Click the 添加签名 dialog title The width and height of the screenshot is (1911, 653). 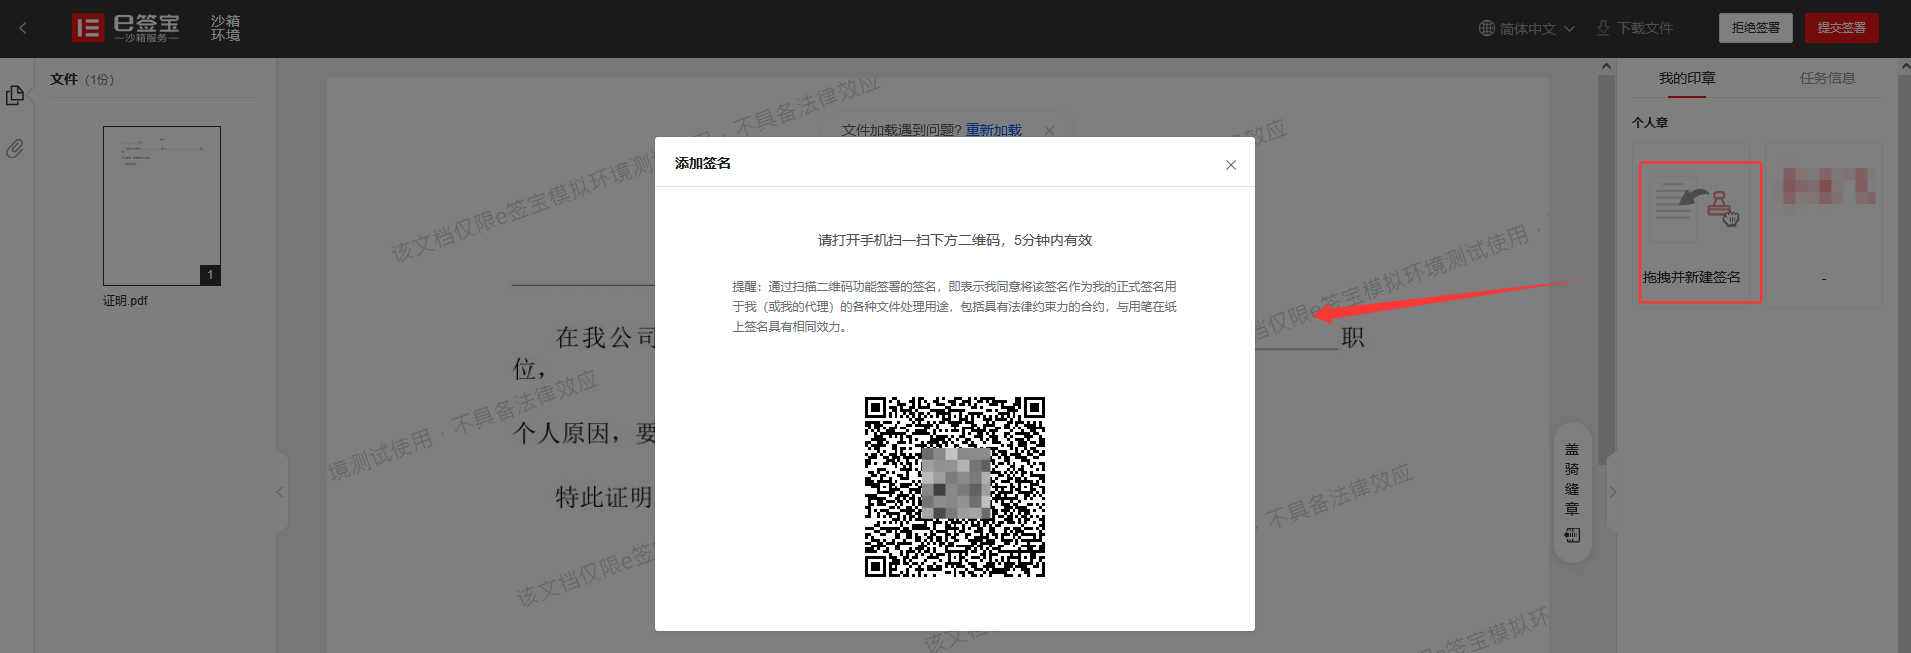[x=703, y=163]
